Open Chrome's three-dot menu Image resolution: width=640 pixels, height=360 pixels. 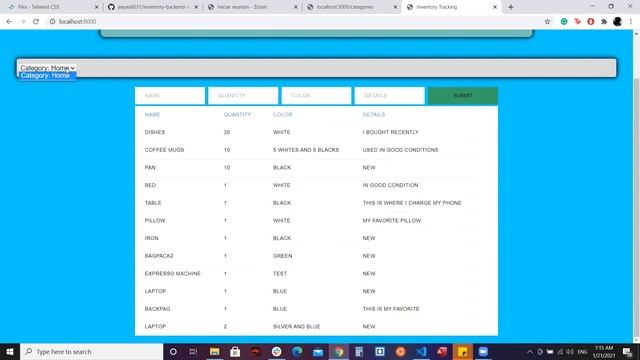[631, 22]
